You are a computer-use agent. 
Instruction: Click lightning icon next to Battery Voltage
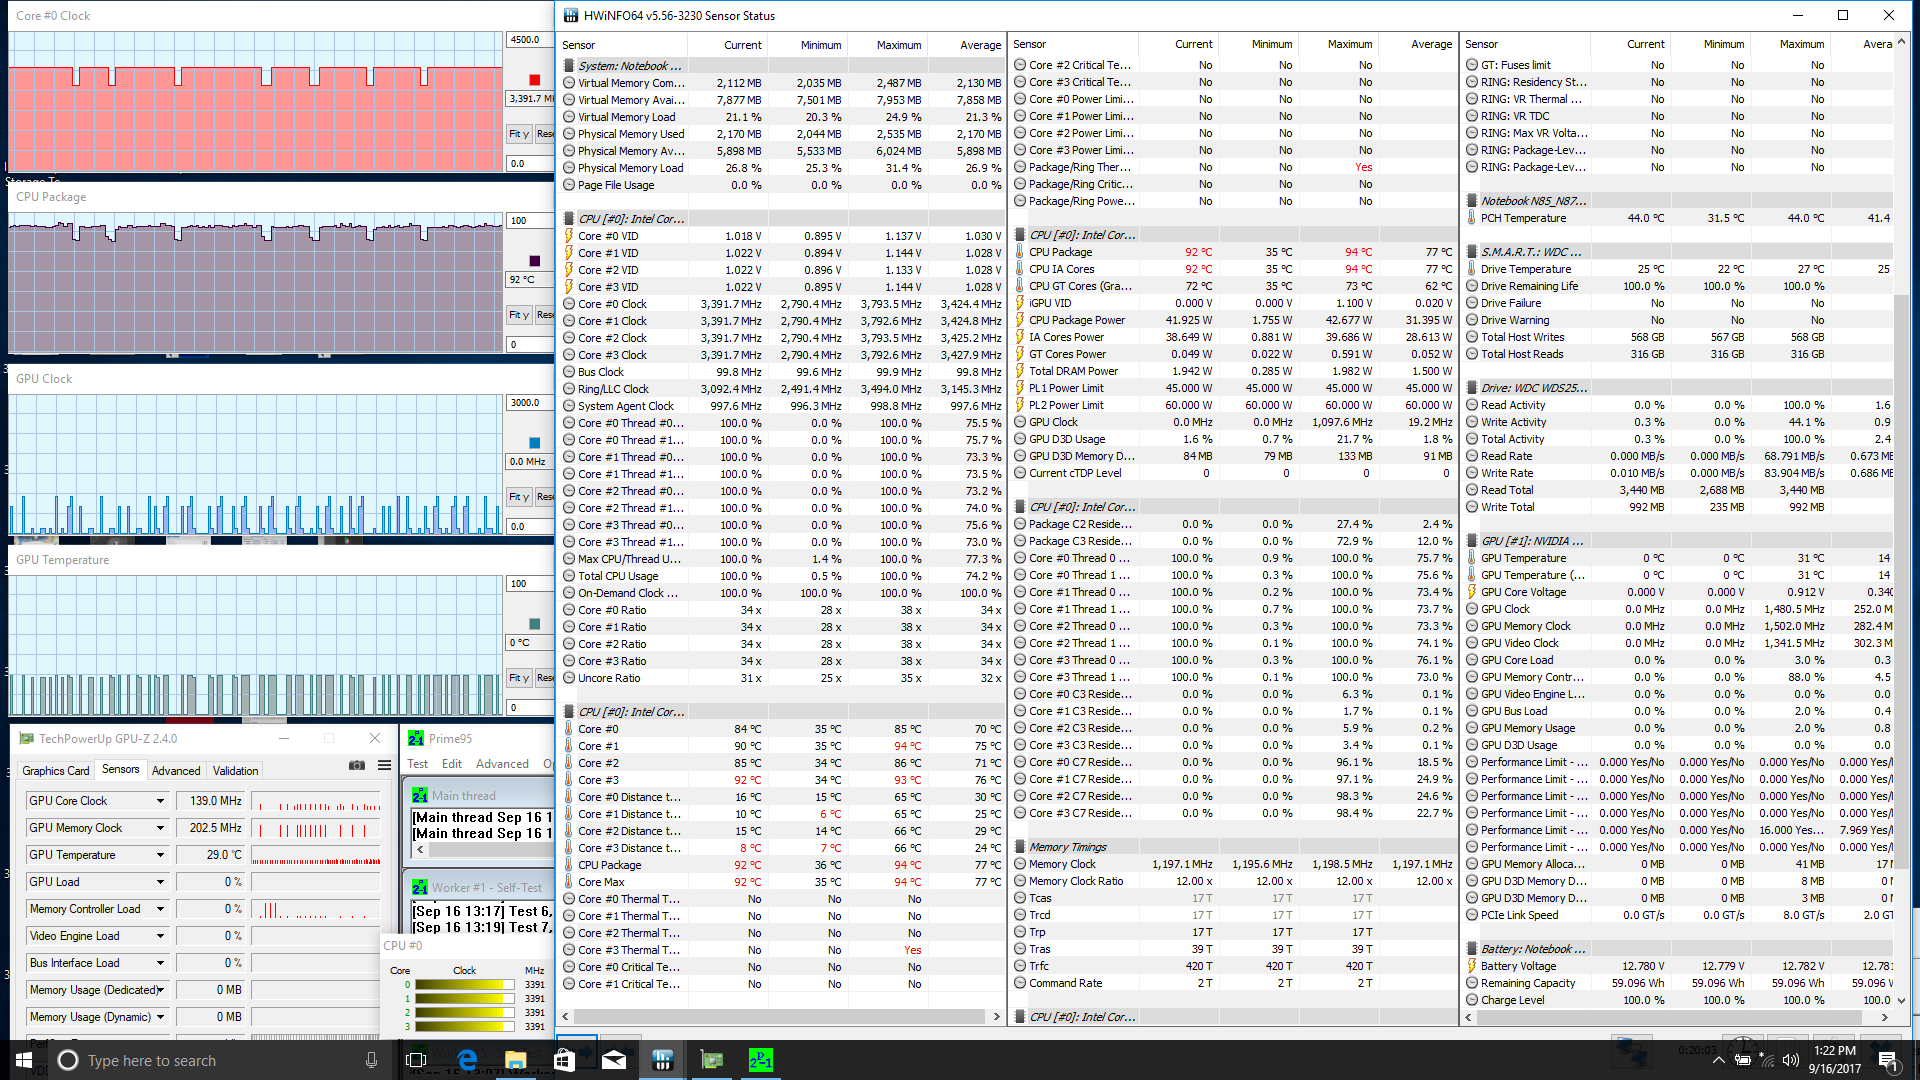point(1472,966)
